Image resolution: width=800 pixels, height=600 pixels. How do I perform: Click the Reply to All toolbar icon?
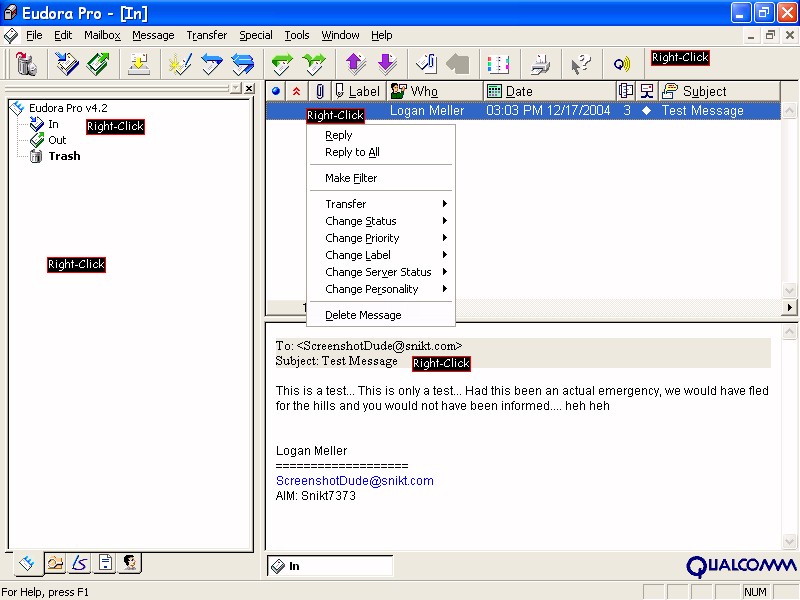click(243, 64)
